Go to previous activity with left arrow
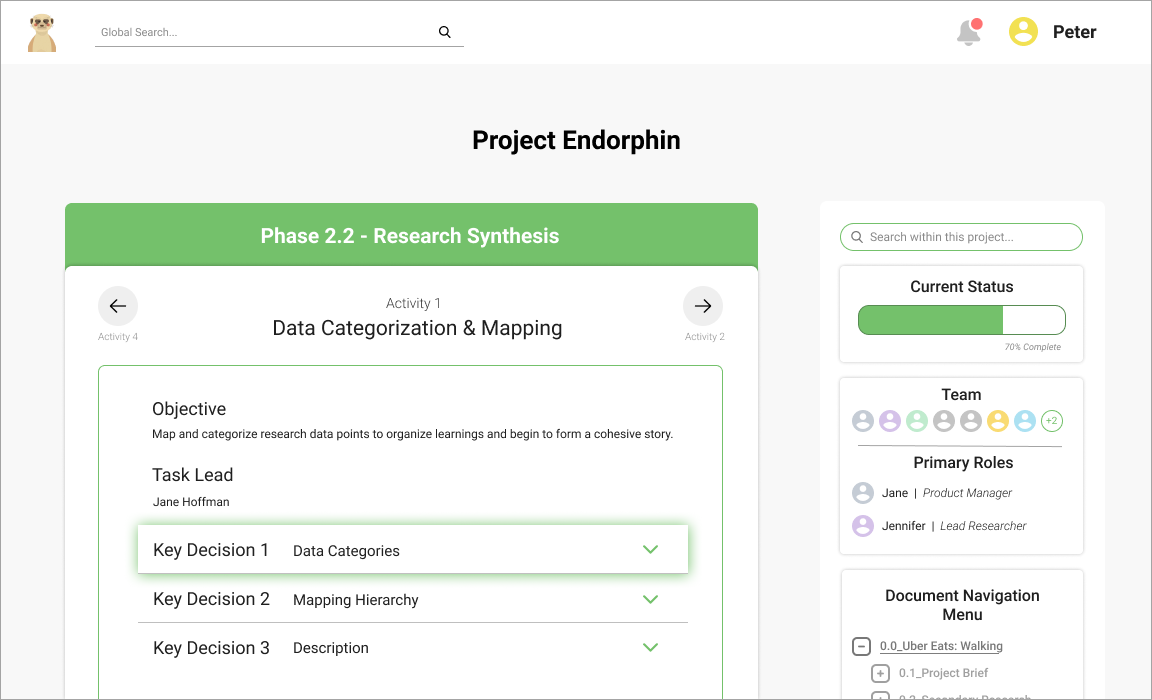Image resolution: width=1152 pixels, height=700 pixels. (x=118, y=306)
